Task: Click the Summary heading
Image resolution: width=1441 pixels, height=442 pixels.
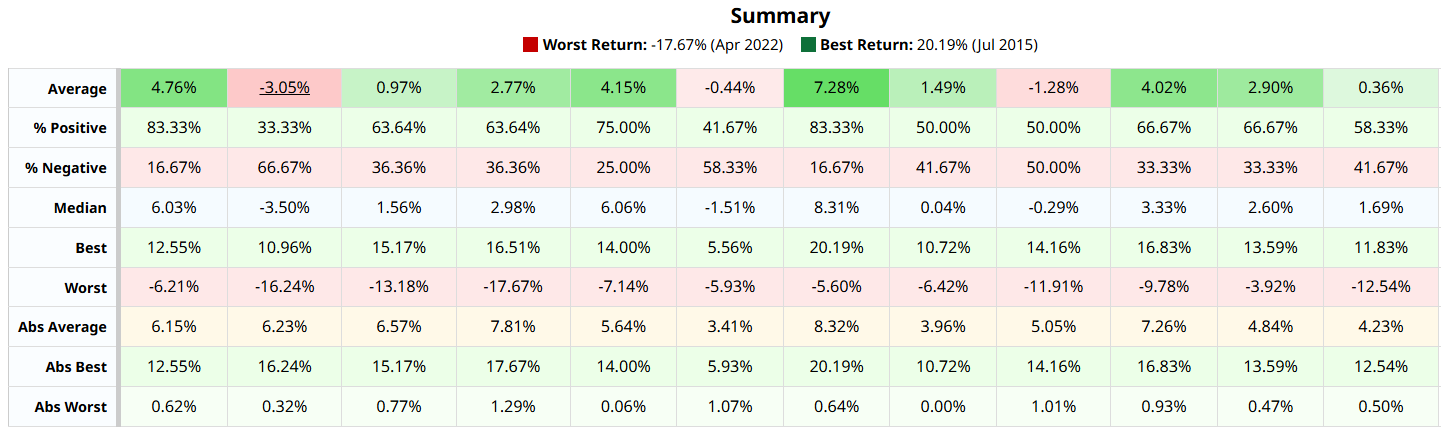Action: coord(780,16)
